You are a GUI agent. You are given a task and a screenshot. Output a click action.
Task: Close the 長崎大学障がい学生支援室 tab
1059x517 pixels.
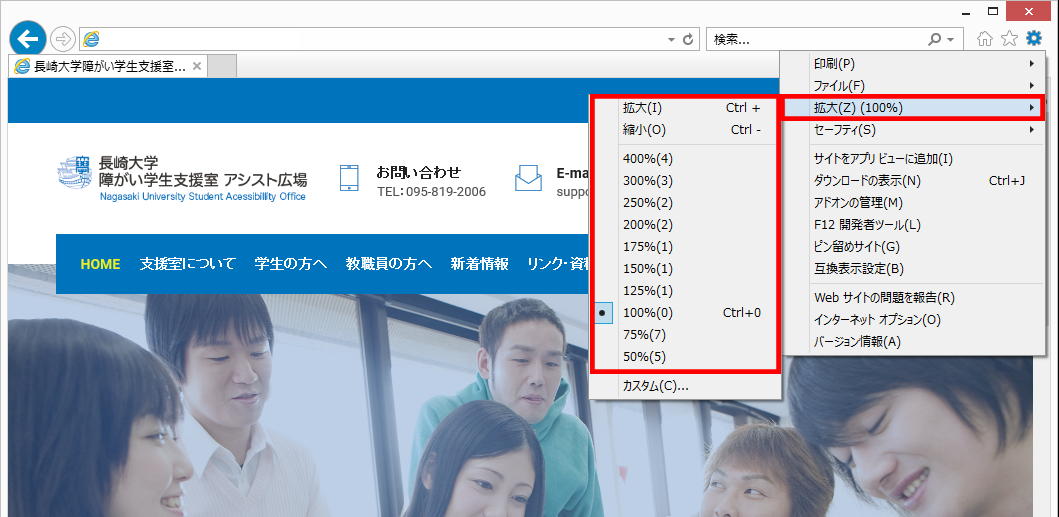coord(197,66)
